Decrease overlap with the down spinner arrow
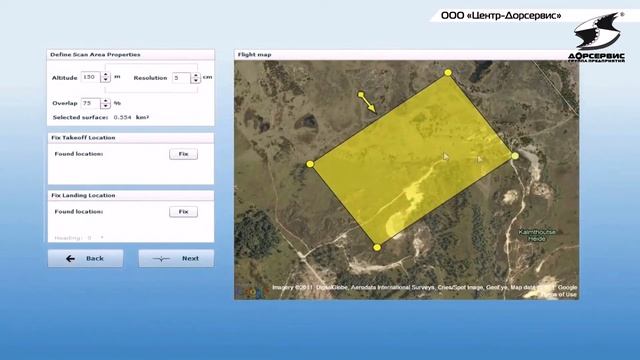Image resolution: width=640 pixels, height=360 pixels. click(x=105, y=106)
